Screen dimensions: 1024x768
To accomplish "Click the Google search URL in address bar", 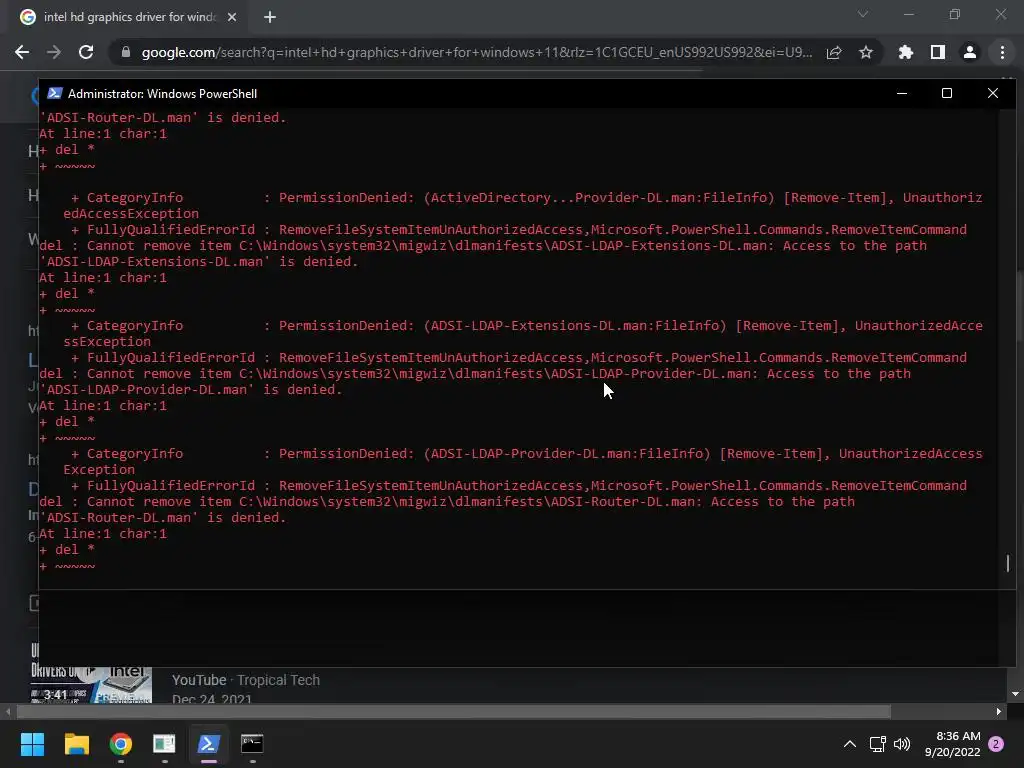I will (477, 52).
